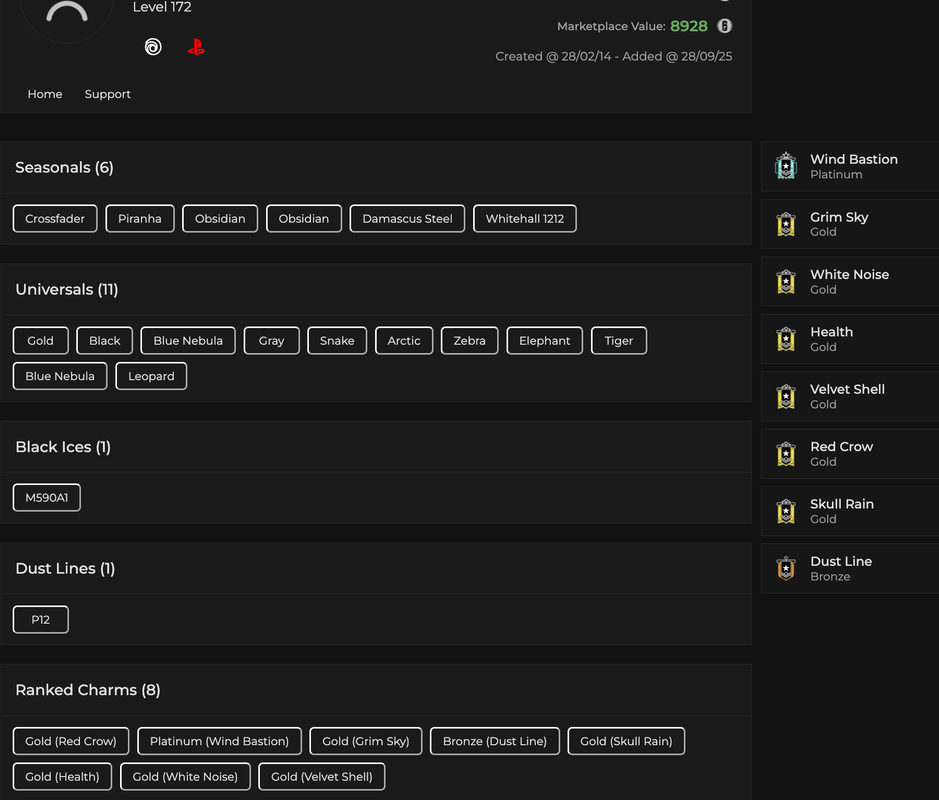Click the Seasonals (6) section header
This screenshot has height=800, width=939.
[64, 168]
